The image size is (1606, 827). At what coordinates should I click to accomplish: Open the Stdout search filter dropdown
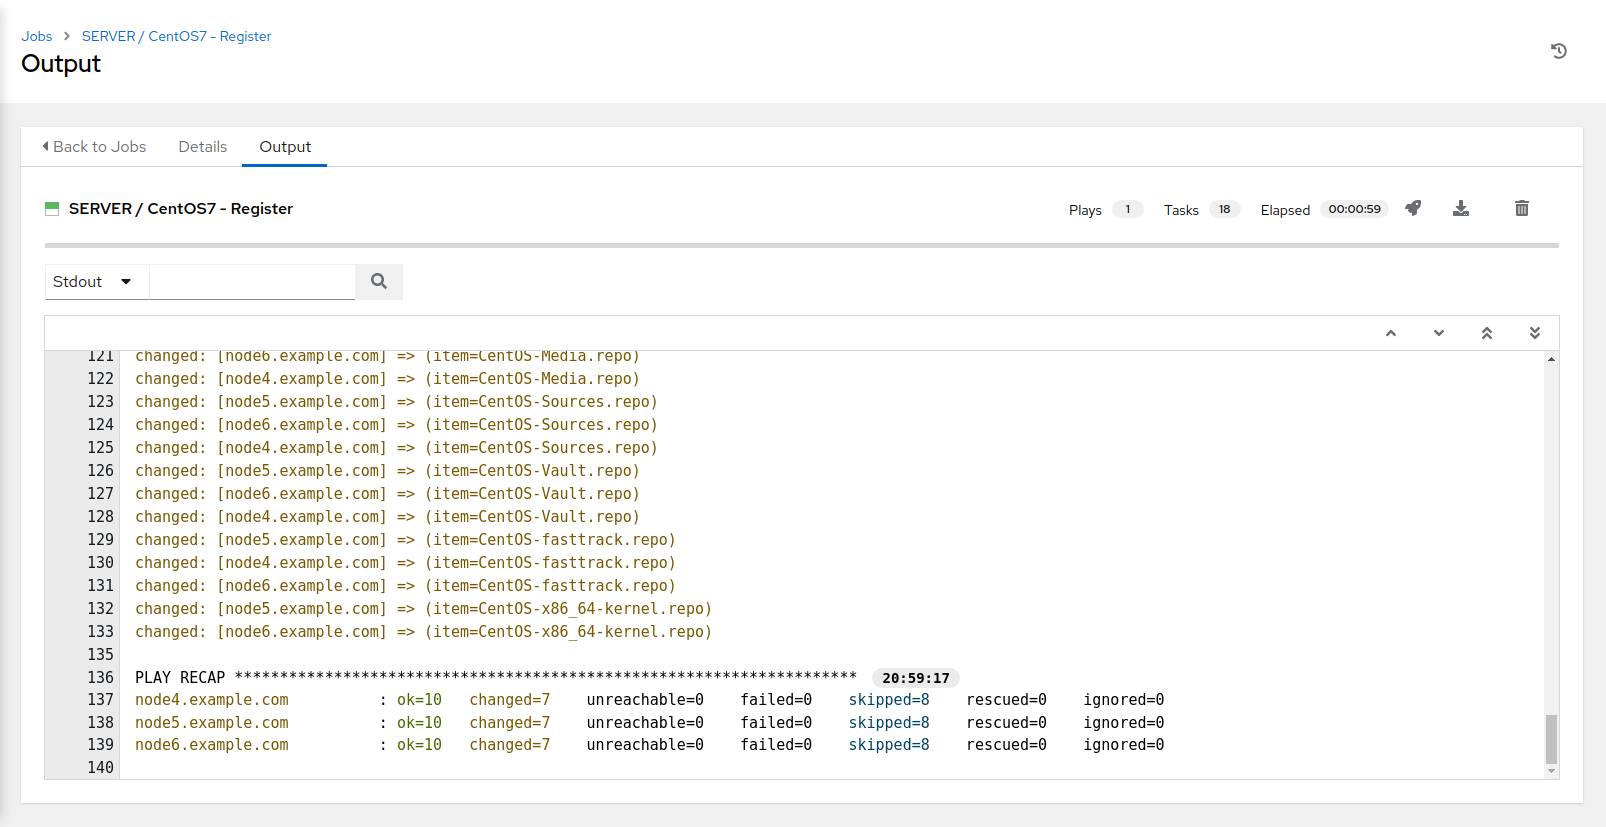(97, 282)
